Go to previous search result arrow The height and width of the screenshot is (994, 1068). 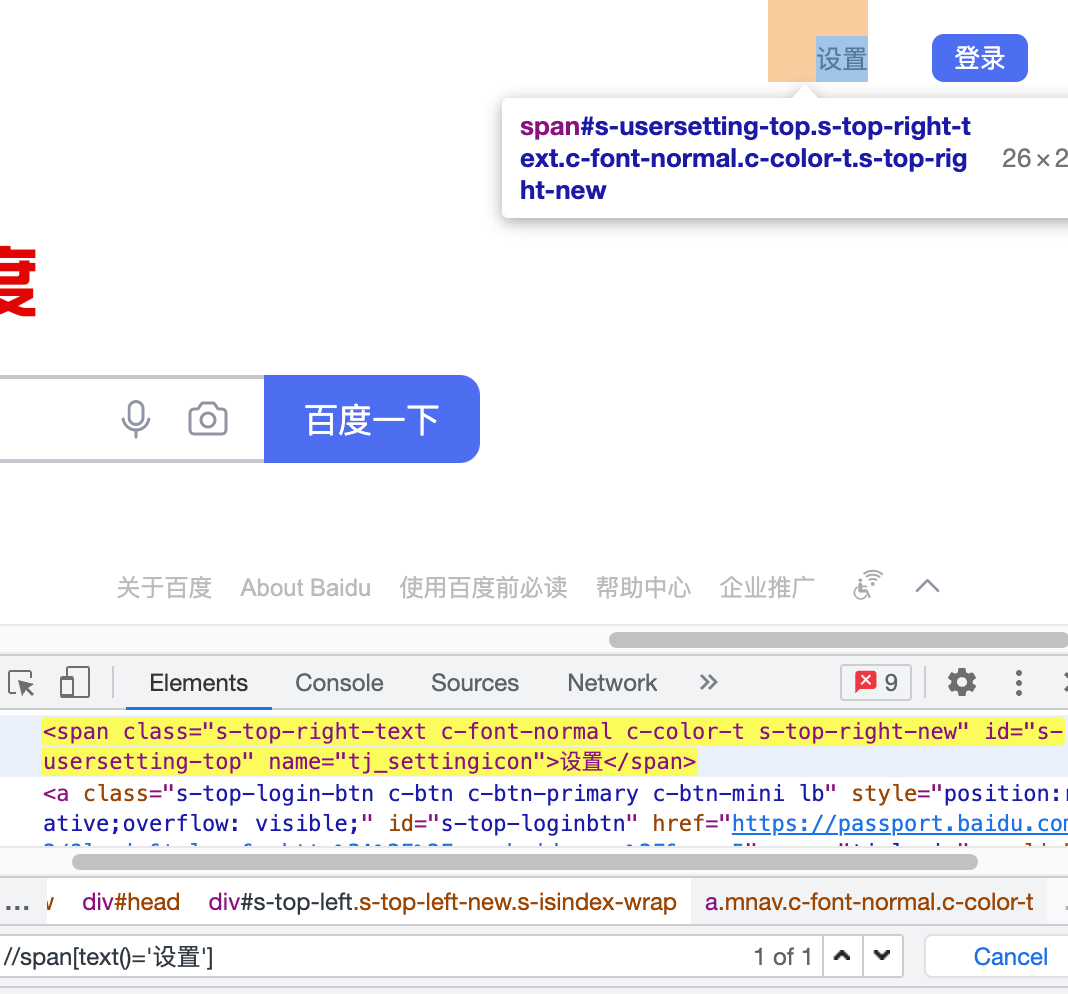click(842, 956)
